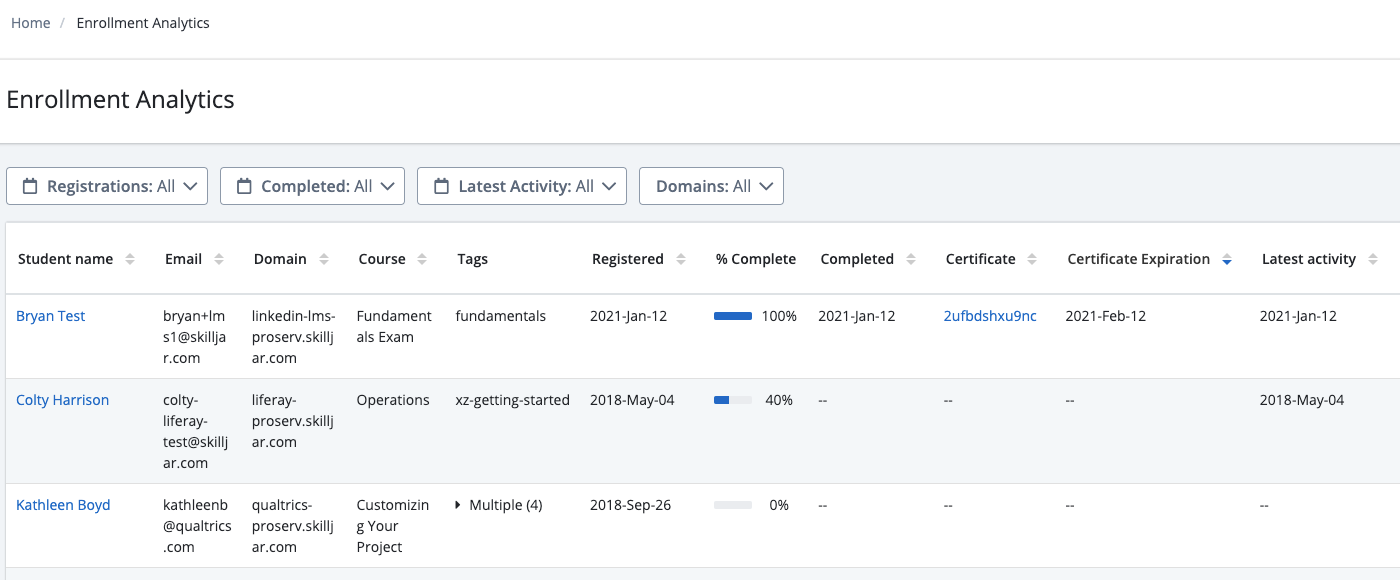
Task: Select domain qualtrics-proserv.skilljar.com
Action: click(293, 526)
